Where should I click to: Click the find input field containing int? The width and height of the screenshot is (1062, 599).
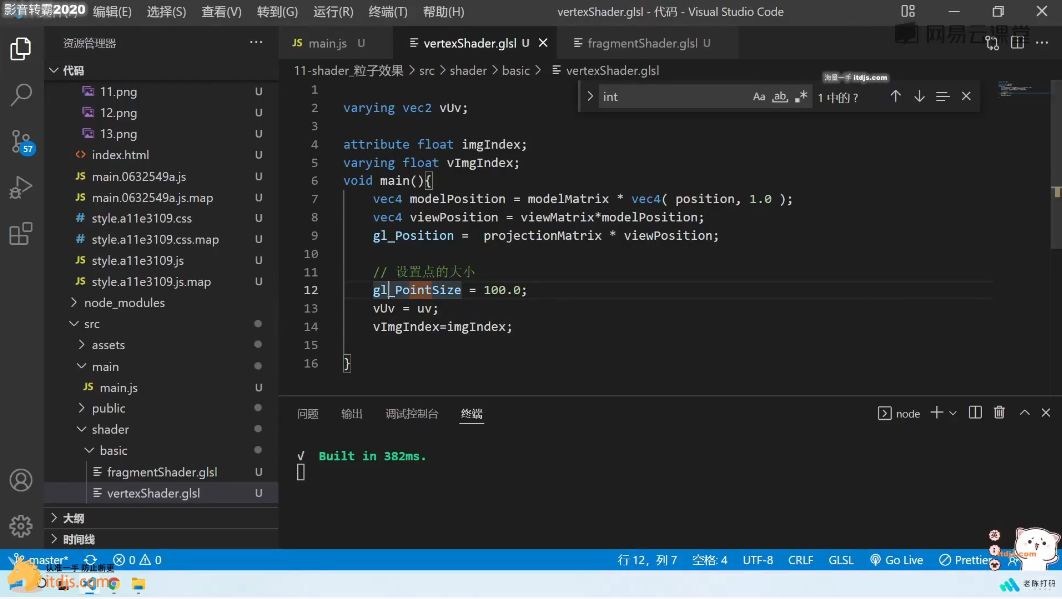(674, 97)
